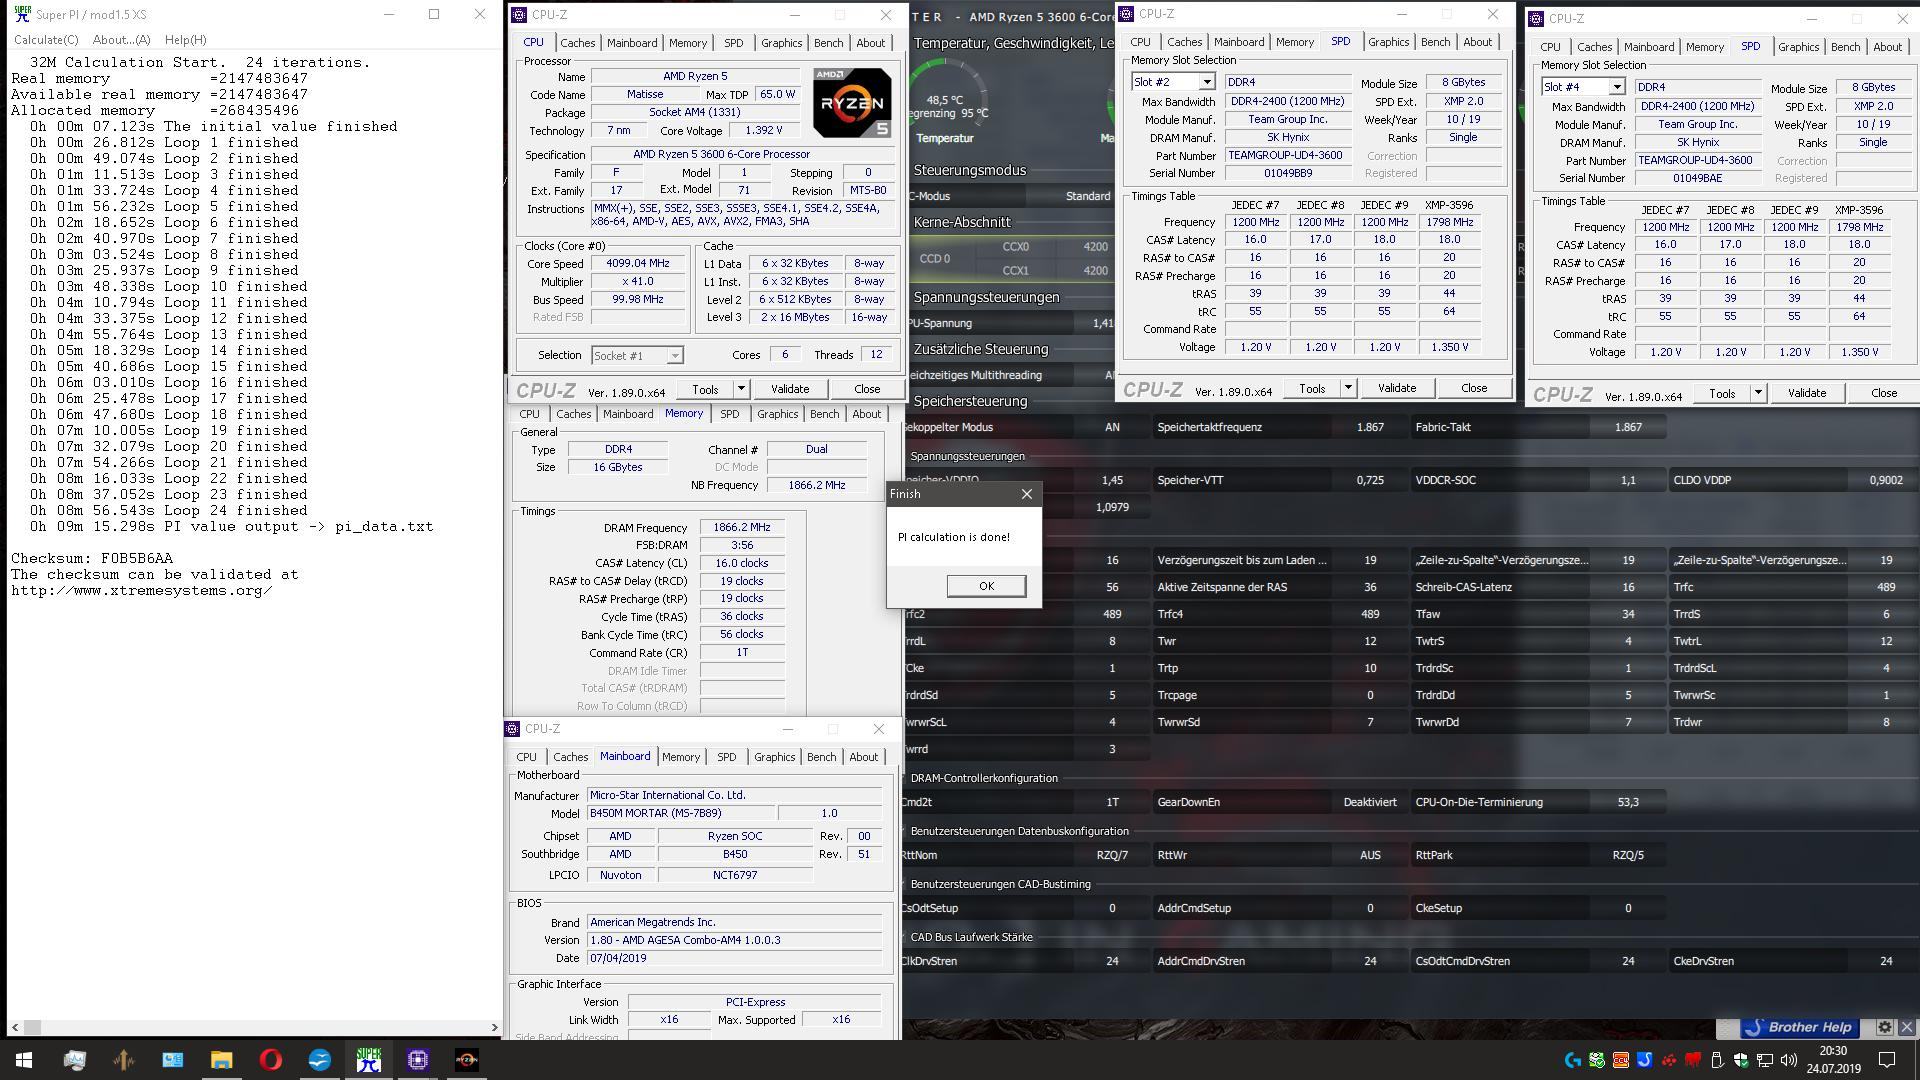Image resolution: width=1920 pixels, height=1080 pixels.
Task: Open the Tools dropdown arrow in the CPU window
Action: point(741,389)
